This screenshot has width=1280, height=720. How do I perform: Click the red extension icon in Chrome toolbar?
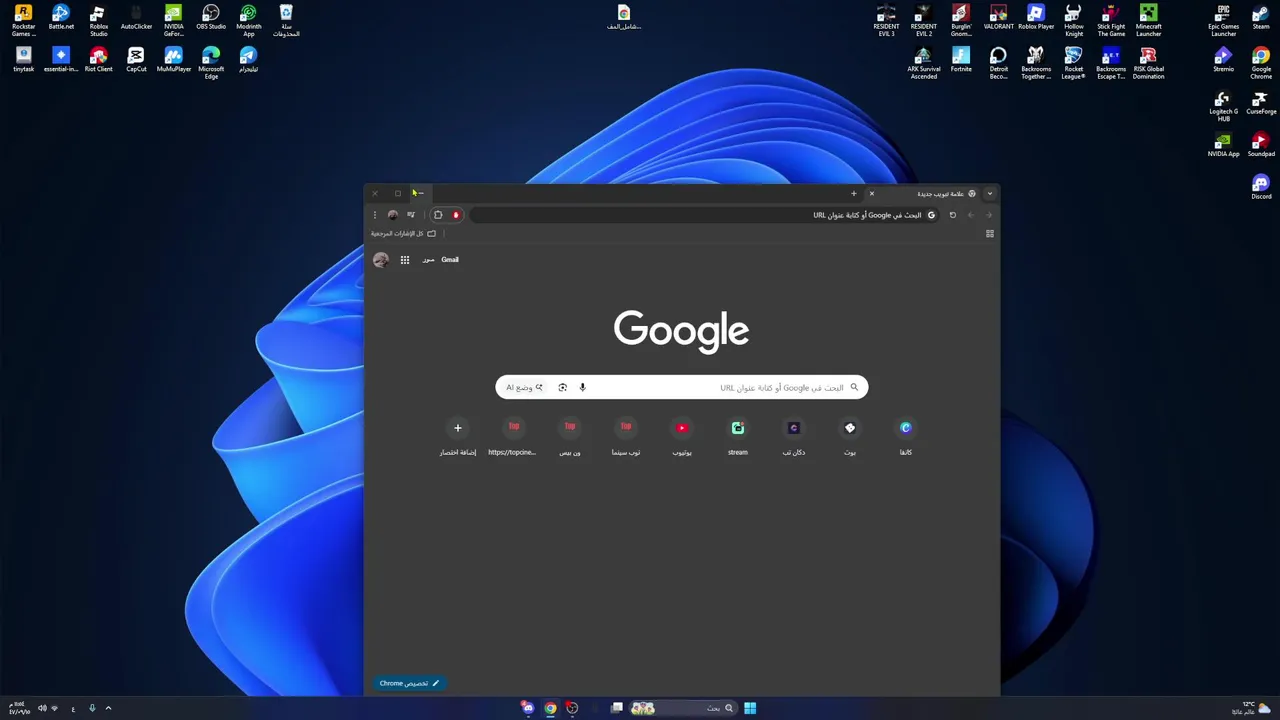tap(456, 215)
